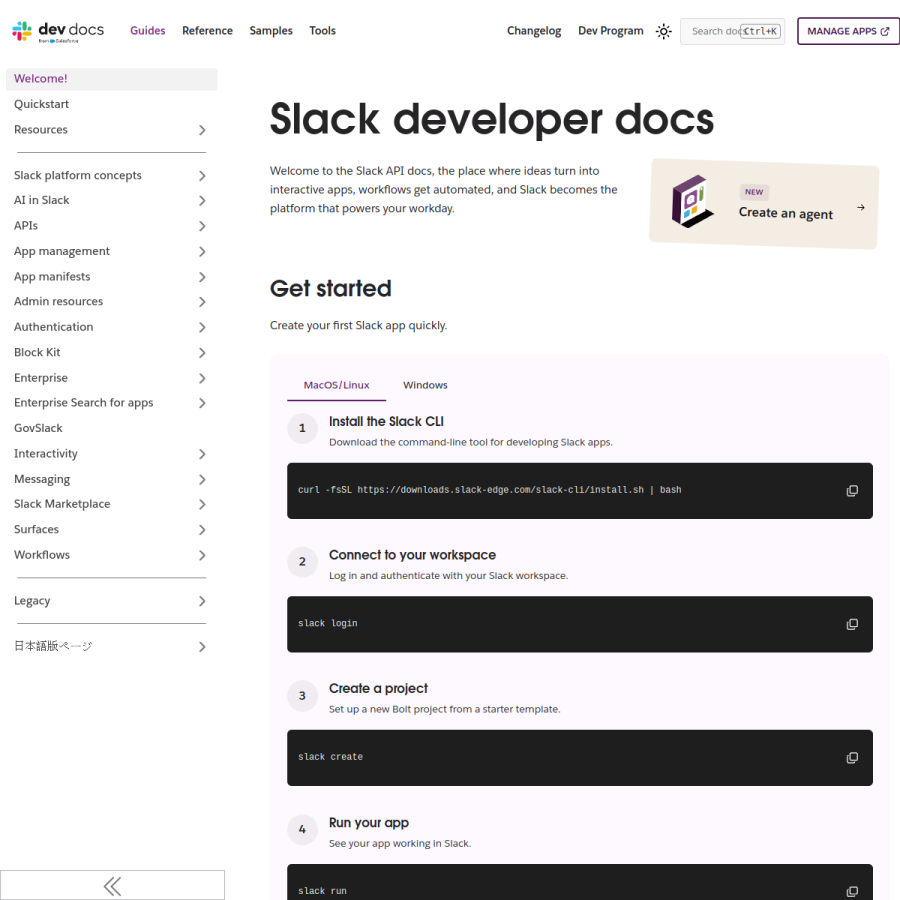Go to the Changelog page
Screen dimensions: 900x900
click(534, 31)
